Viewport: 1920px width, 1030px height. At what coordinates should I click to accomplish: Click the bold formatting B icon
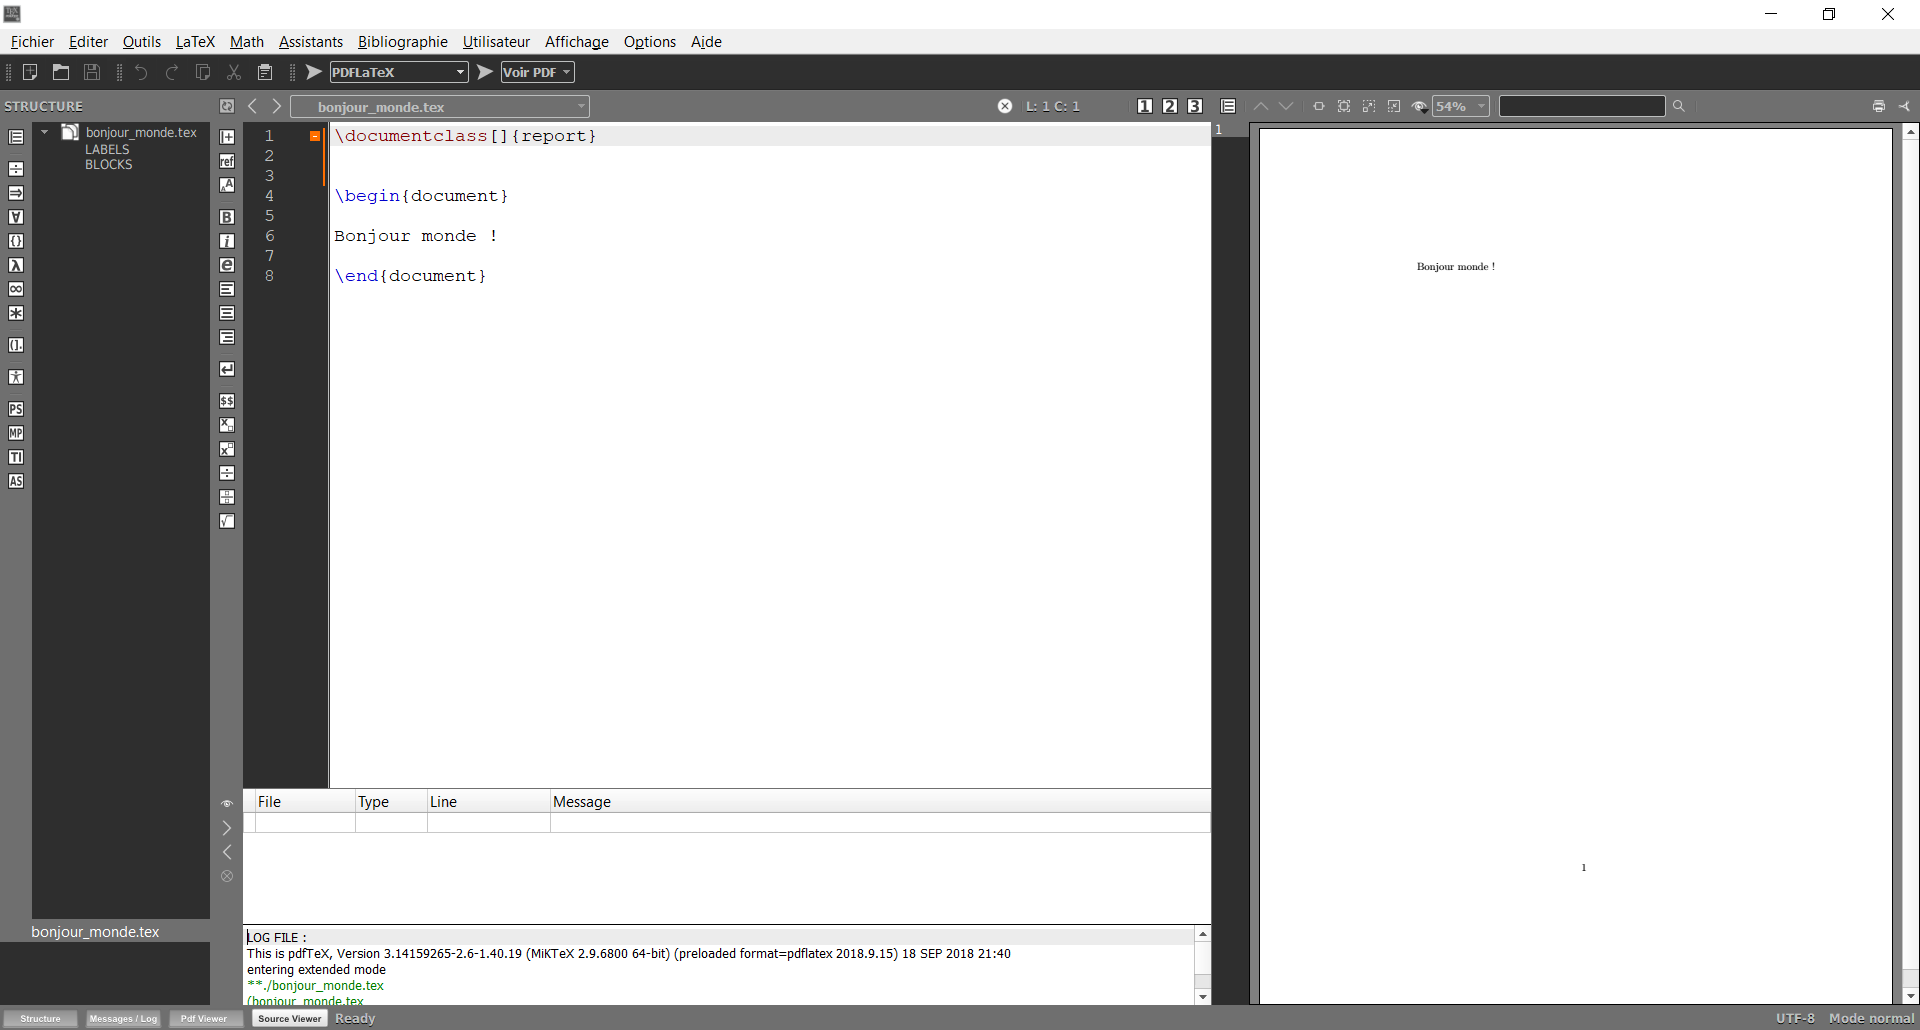[x=227, y=217]
